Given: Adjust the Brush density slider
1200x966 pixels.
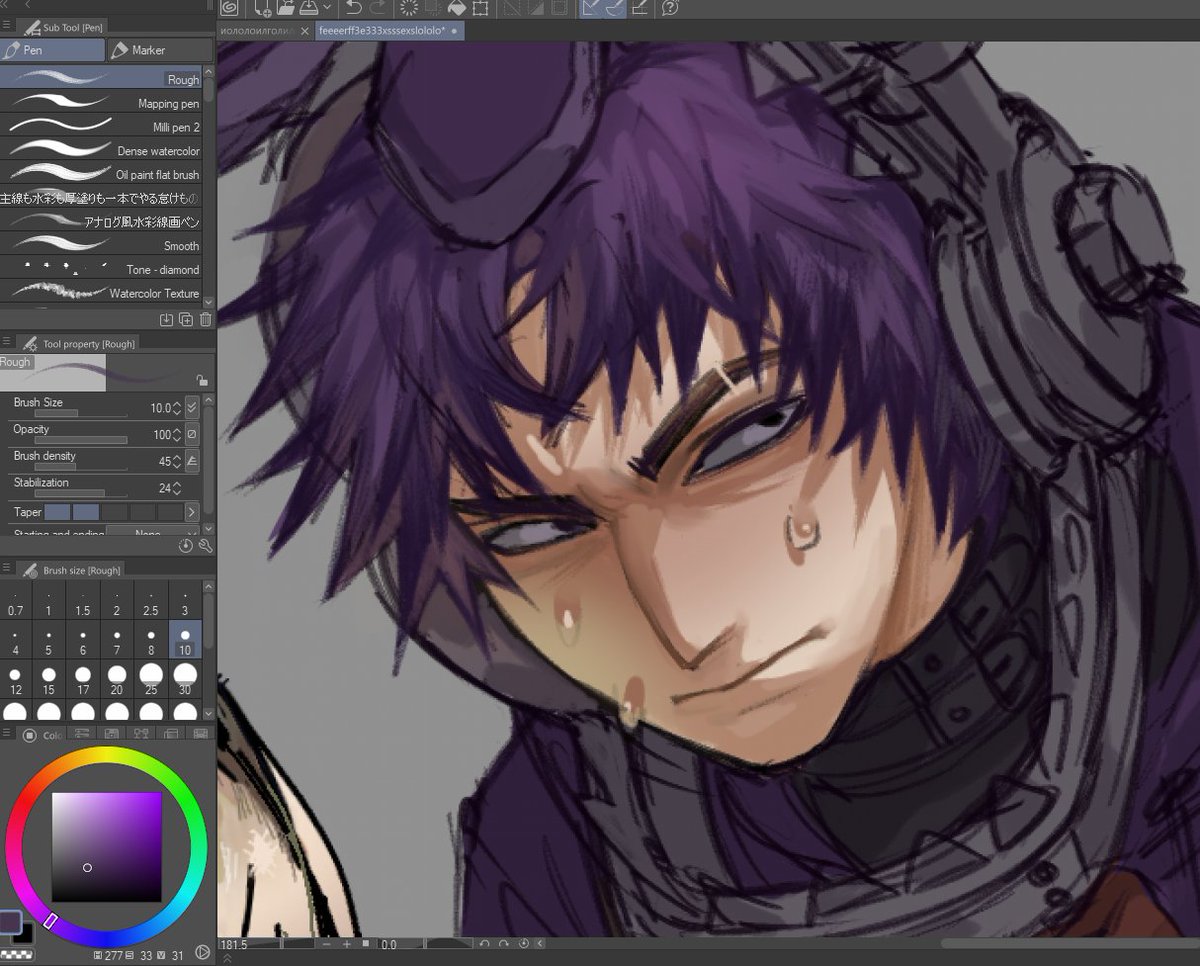Looking at the screenshot, I should coord(80,466).
